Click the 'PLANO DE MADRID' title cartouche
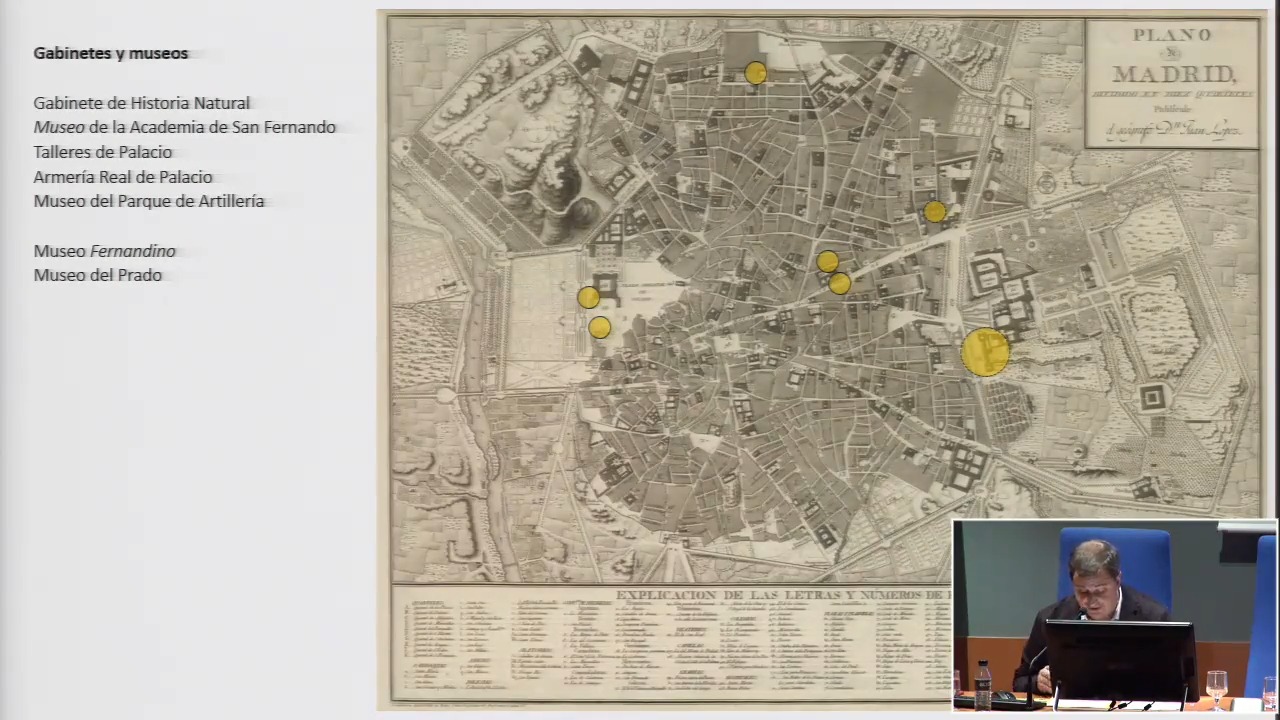This screenshot has height=720, width=1280. [x=1172, y=85]
